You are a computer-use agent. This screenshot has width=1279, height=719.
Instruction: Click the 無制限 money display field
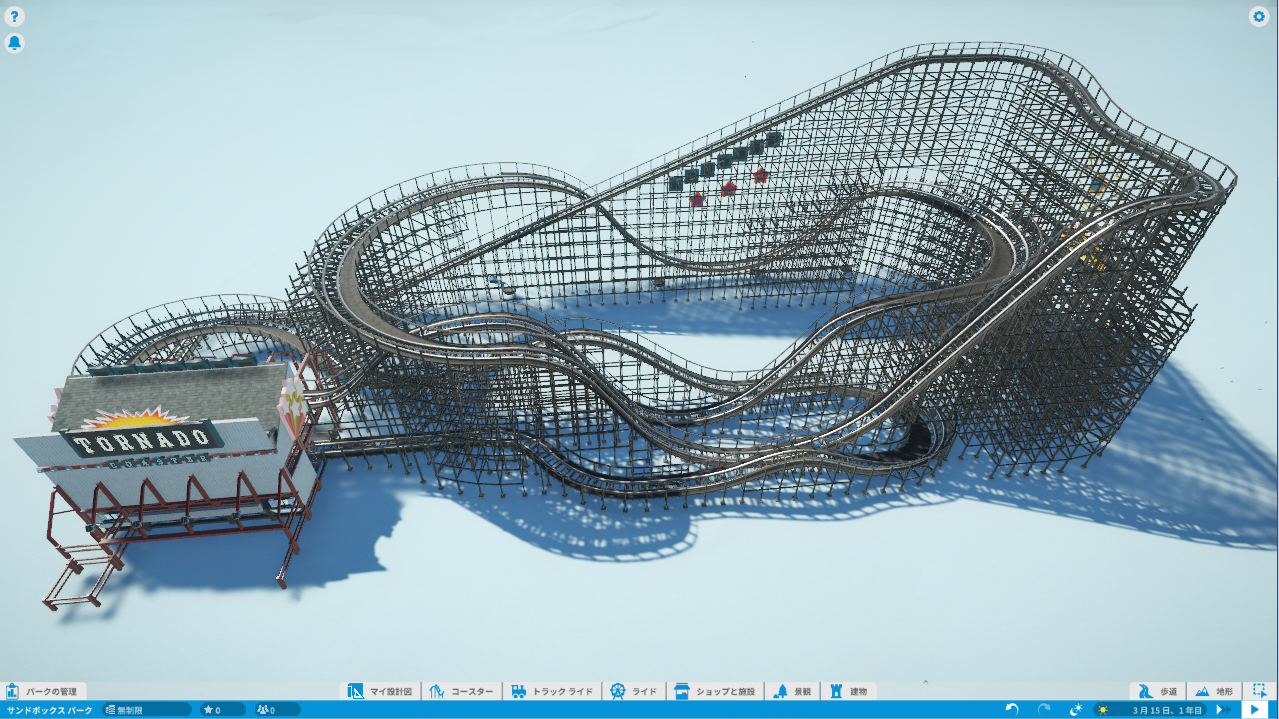tap(146, 710)
